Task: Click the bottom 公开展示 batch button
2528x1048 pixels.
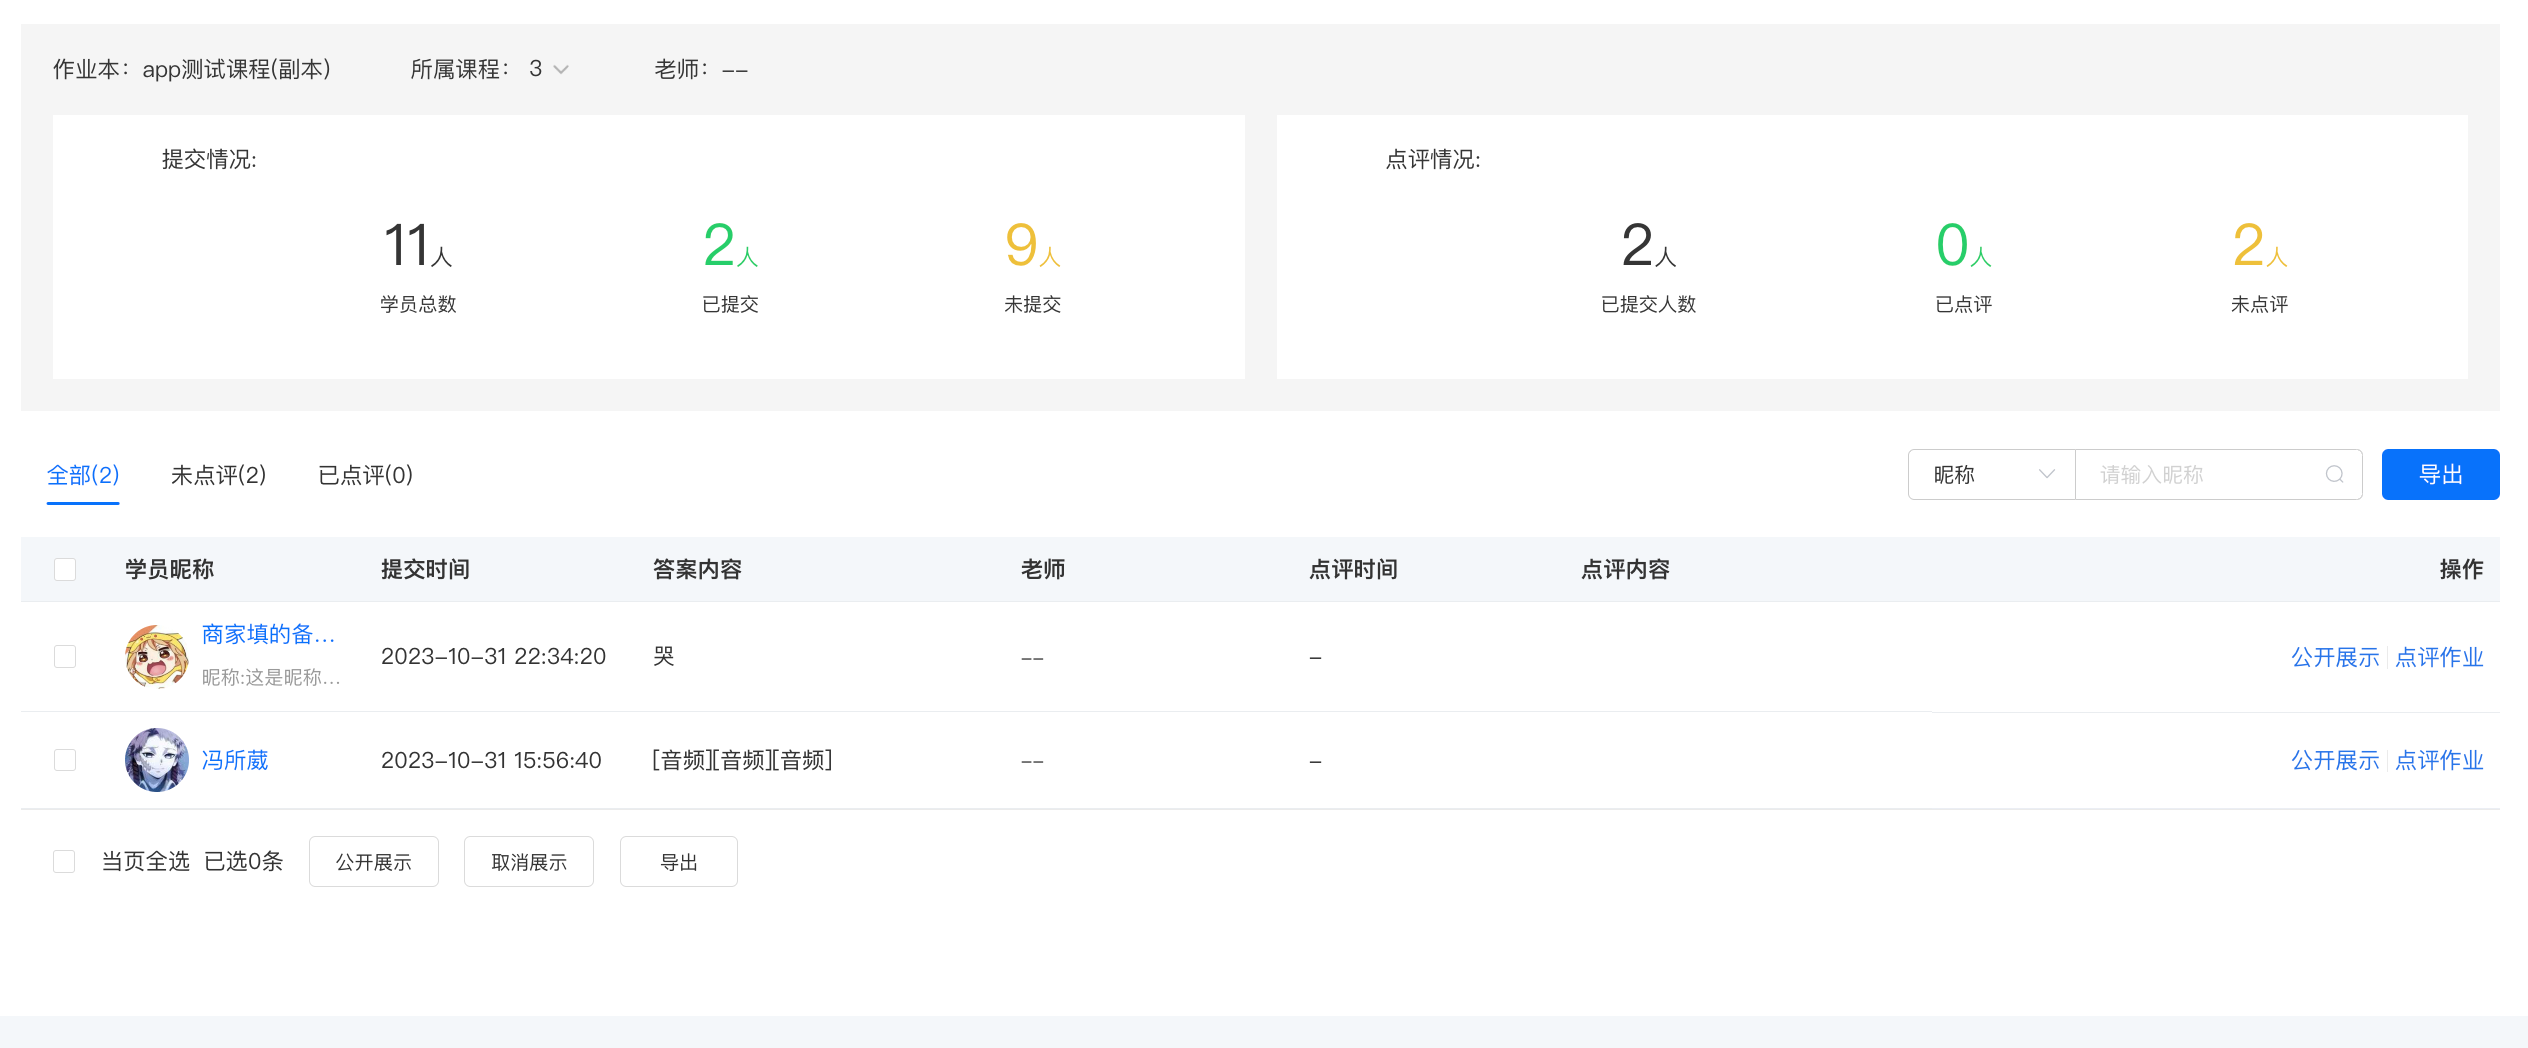Action: (x=374, y=861)
